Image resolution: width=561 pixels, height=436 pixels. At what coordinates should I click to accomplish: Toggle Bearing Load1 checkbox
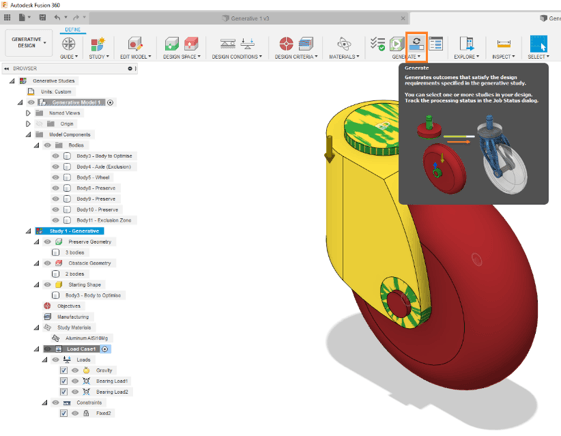click(x=64, y=381)
